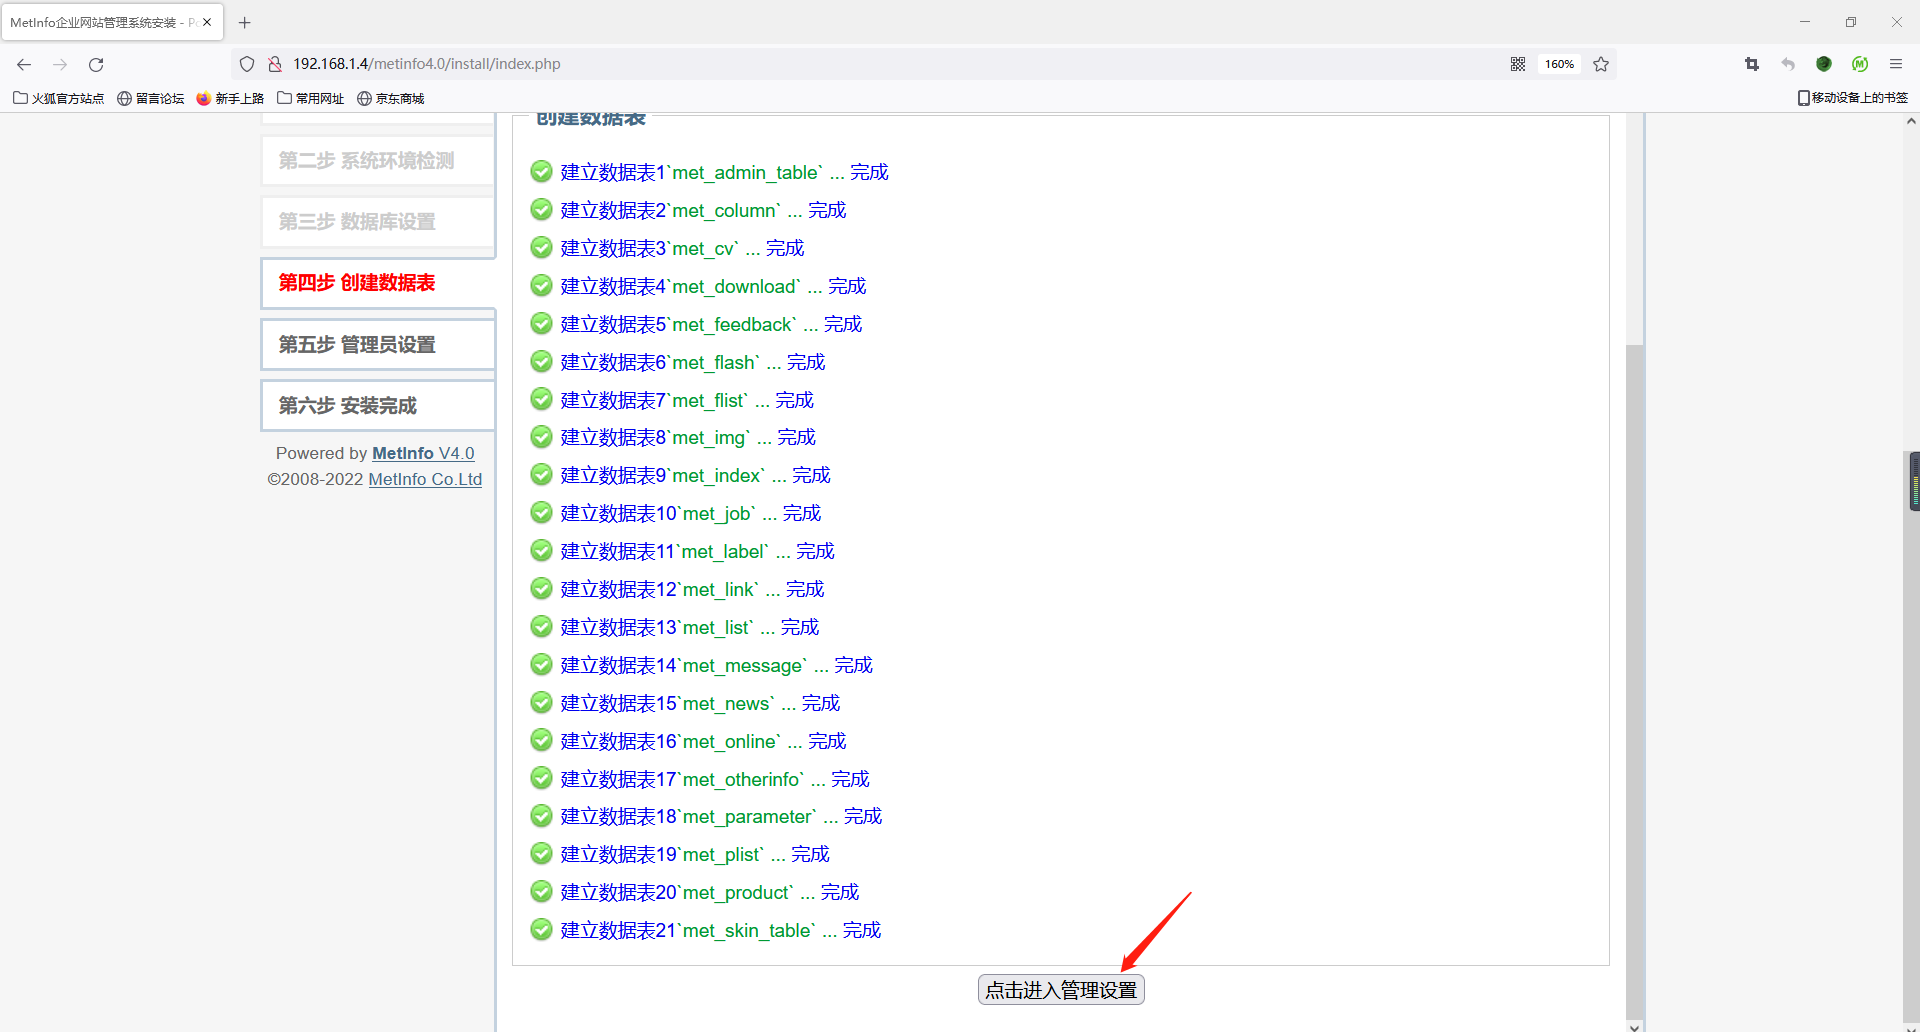Click the green check beside met_img

tap(541, 437)
